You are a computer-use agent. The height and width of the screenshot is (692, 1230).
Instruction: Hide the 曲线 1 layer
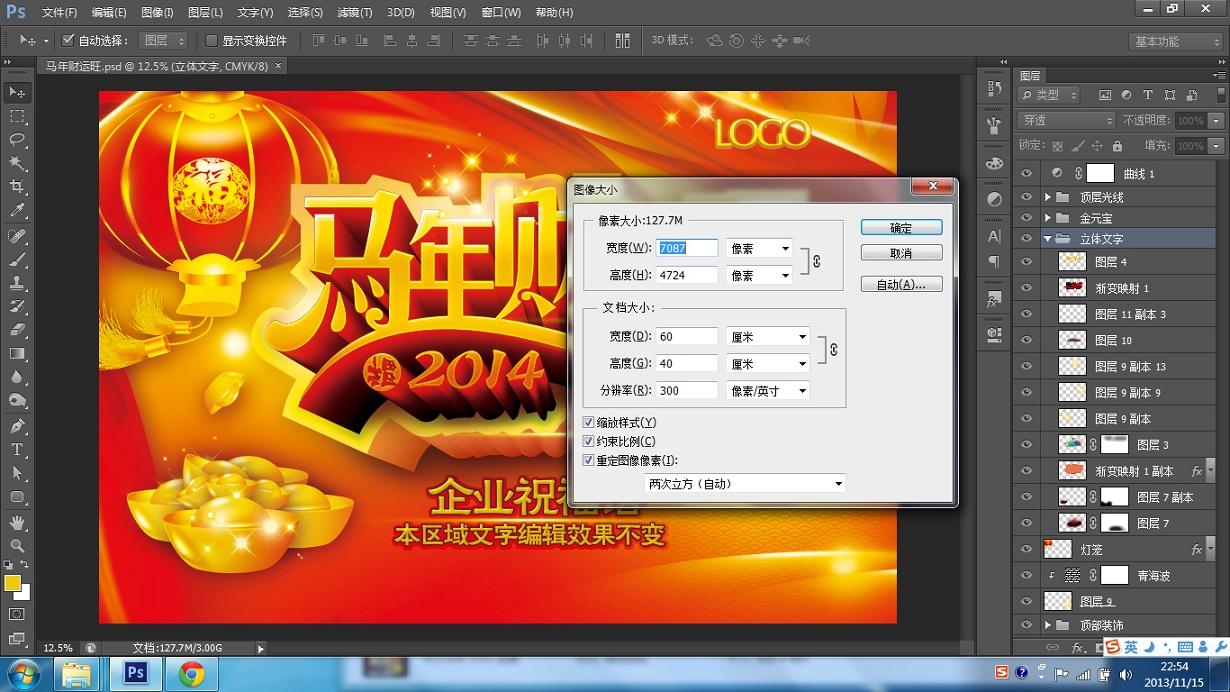click(x=1026, y=173)
